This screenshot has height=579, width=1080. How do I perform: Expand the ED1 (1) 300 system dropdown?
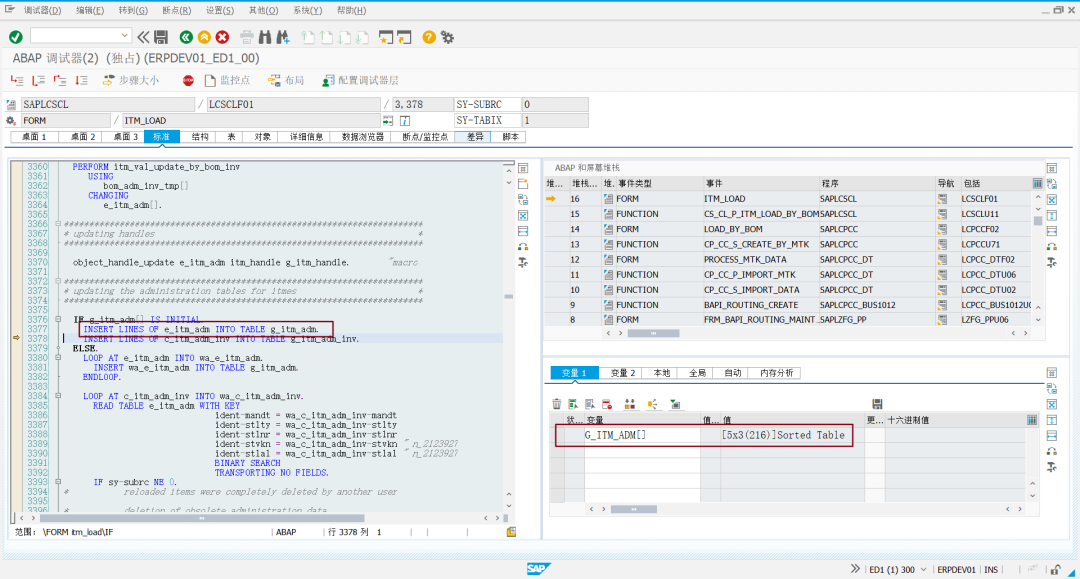tap(924, 569)
